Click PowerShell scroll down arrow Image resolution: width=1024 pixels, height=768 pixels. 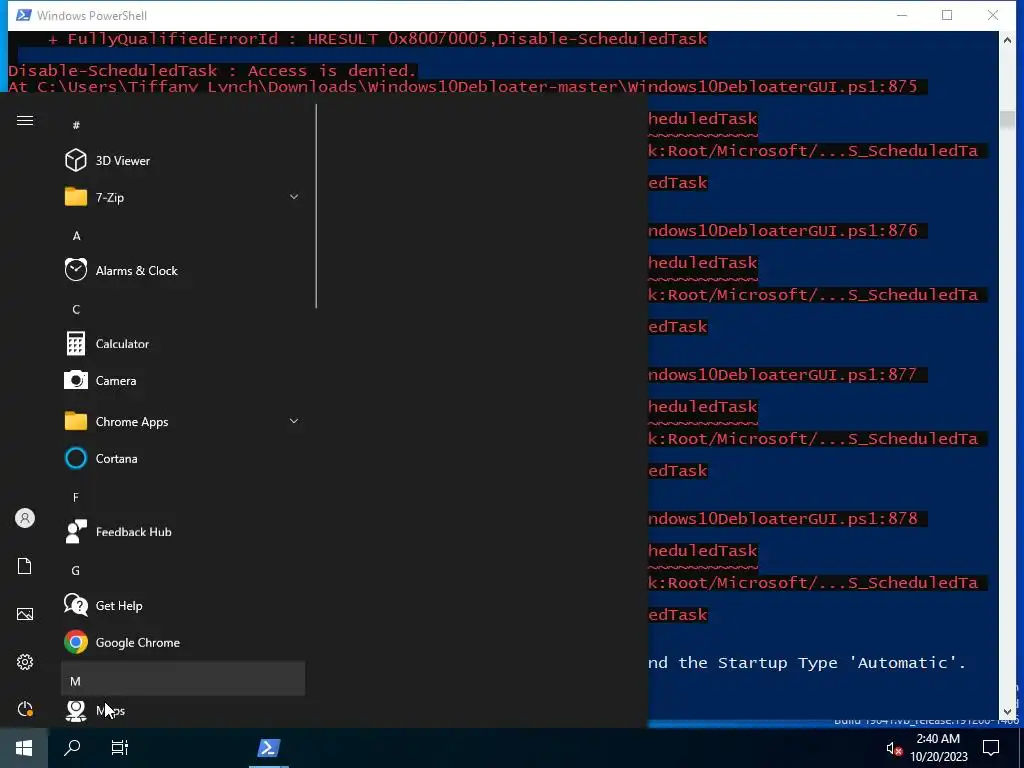click(1007, 711)
